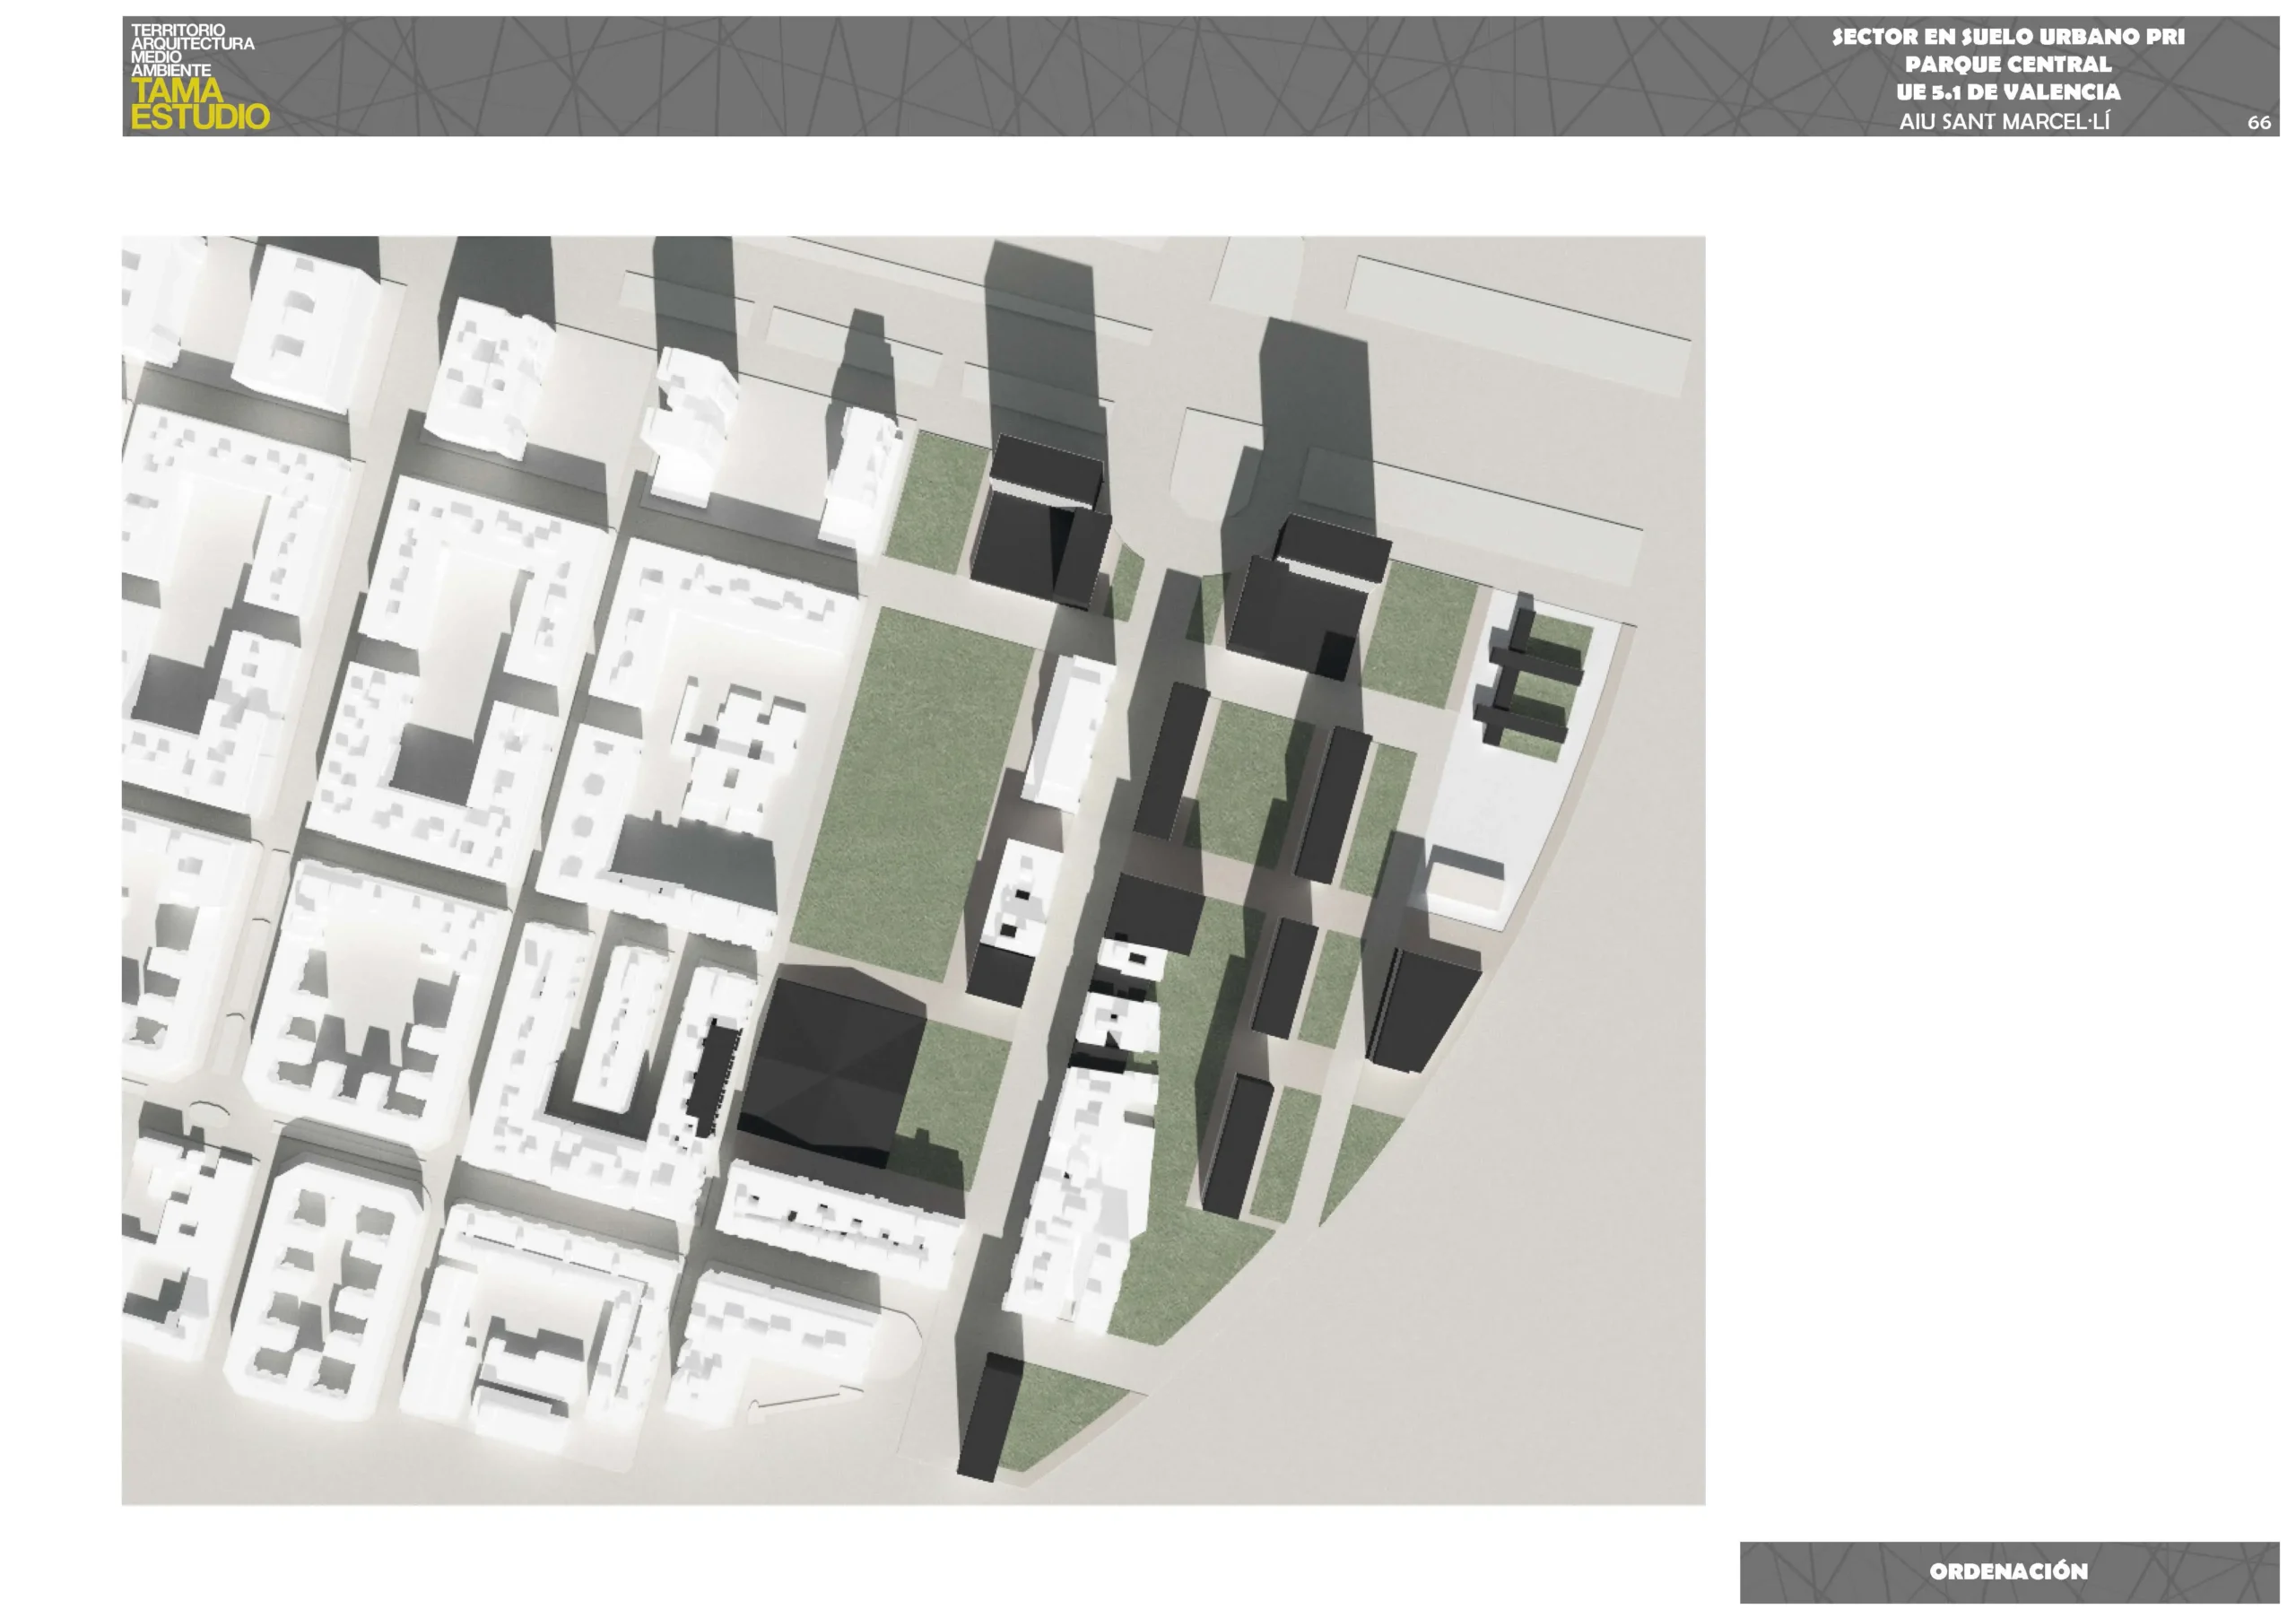Image resolution: width=2296 pixels, height=1618 pixels.
Task: Click the long white building beside park
Action: (1070, 735)
